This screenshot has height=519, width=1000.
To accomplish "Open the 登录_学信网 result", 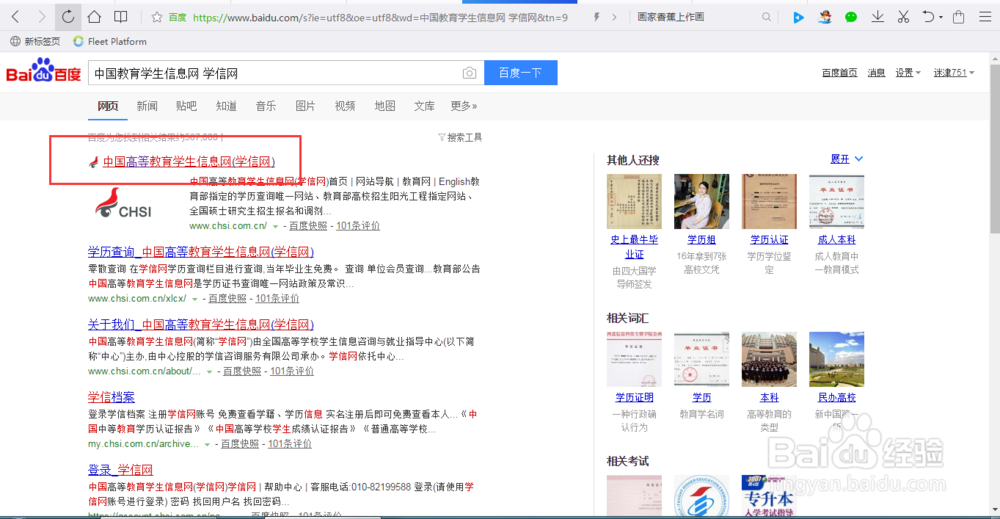I will [121, 470].
